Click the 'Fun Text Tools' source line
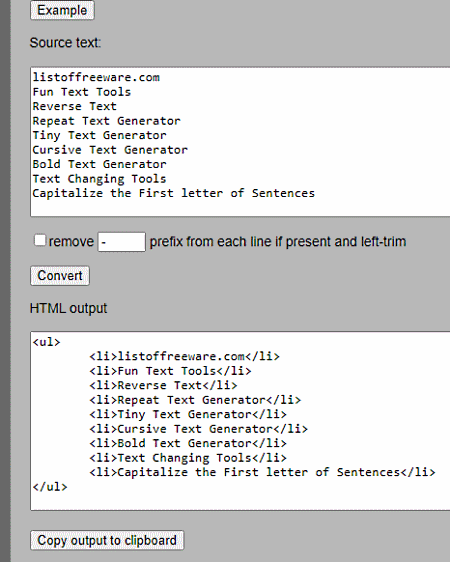The height and width of the screenshot is (562, 450). pyautogui.click(x=82, y=92)
